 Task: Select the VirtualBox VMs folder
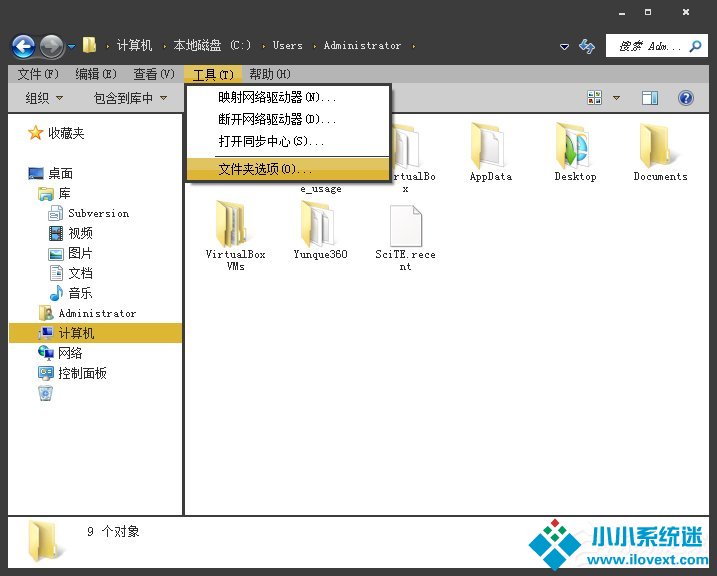(x=235, y=235)
